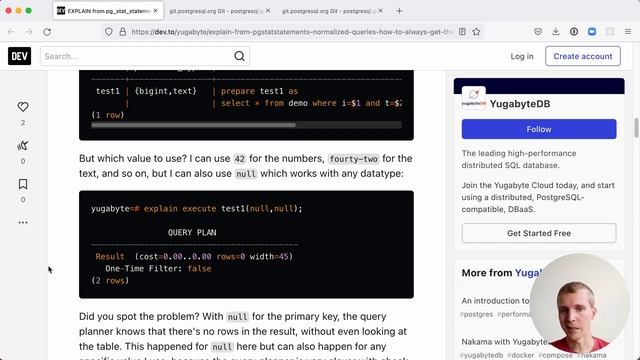Click the 'QUERY PLAN' heading text
Viewport: 640px width, 360px height.
point(192,233)
